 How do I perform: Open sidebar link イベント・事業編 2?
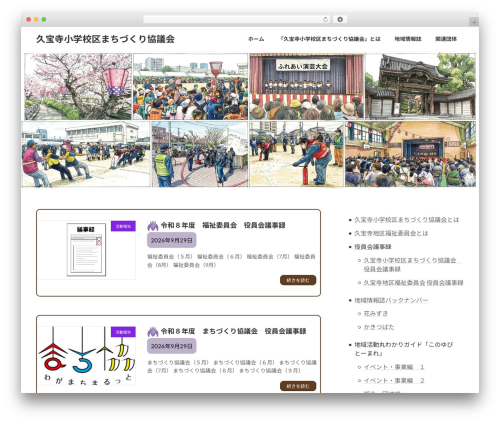(394, 381)
